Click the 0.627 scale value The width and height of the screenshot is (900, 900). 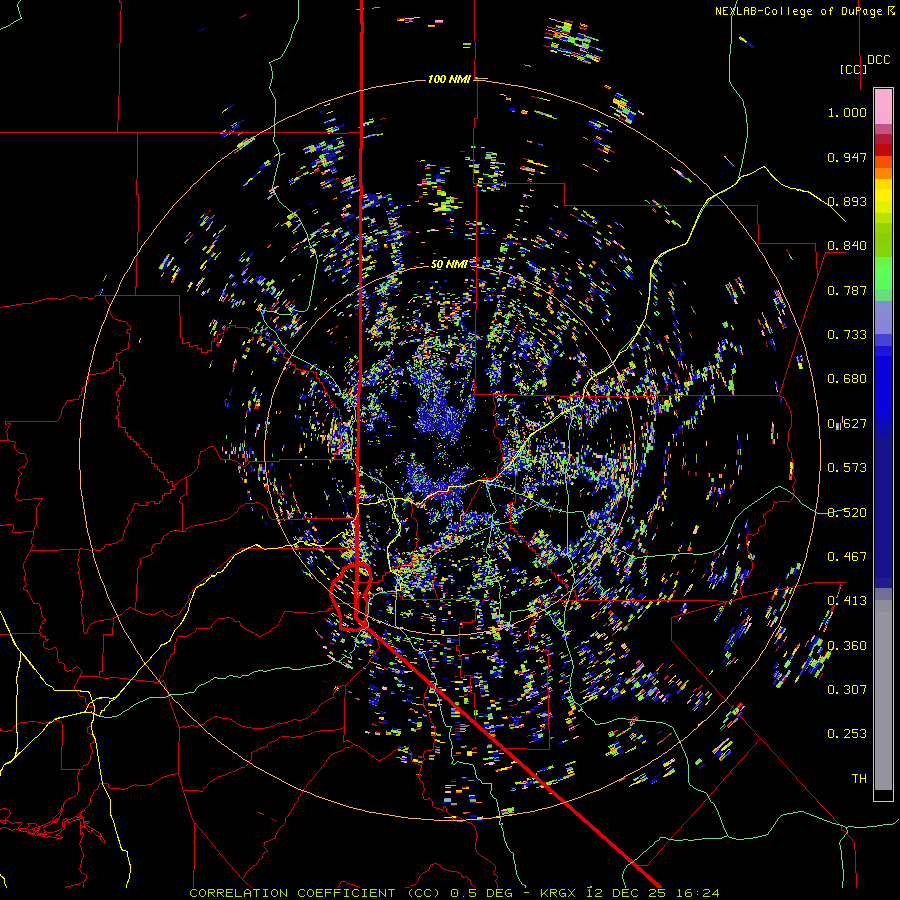847,424
